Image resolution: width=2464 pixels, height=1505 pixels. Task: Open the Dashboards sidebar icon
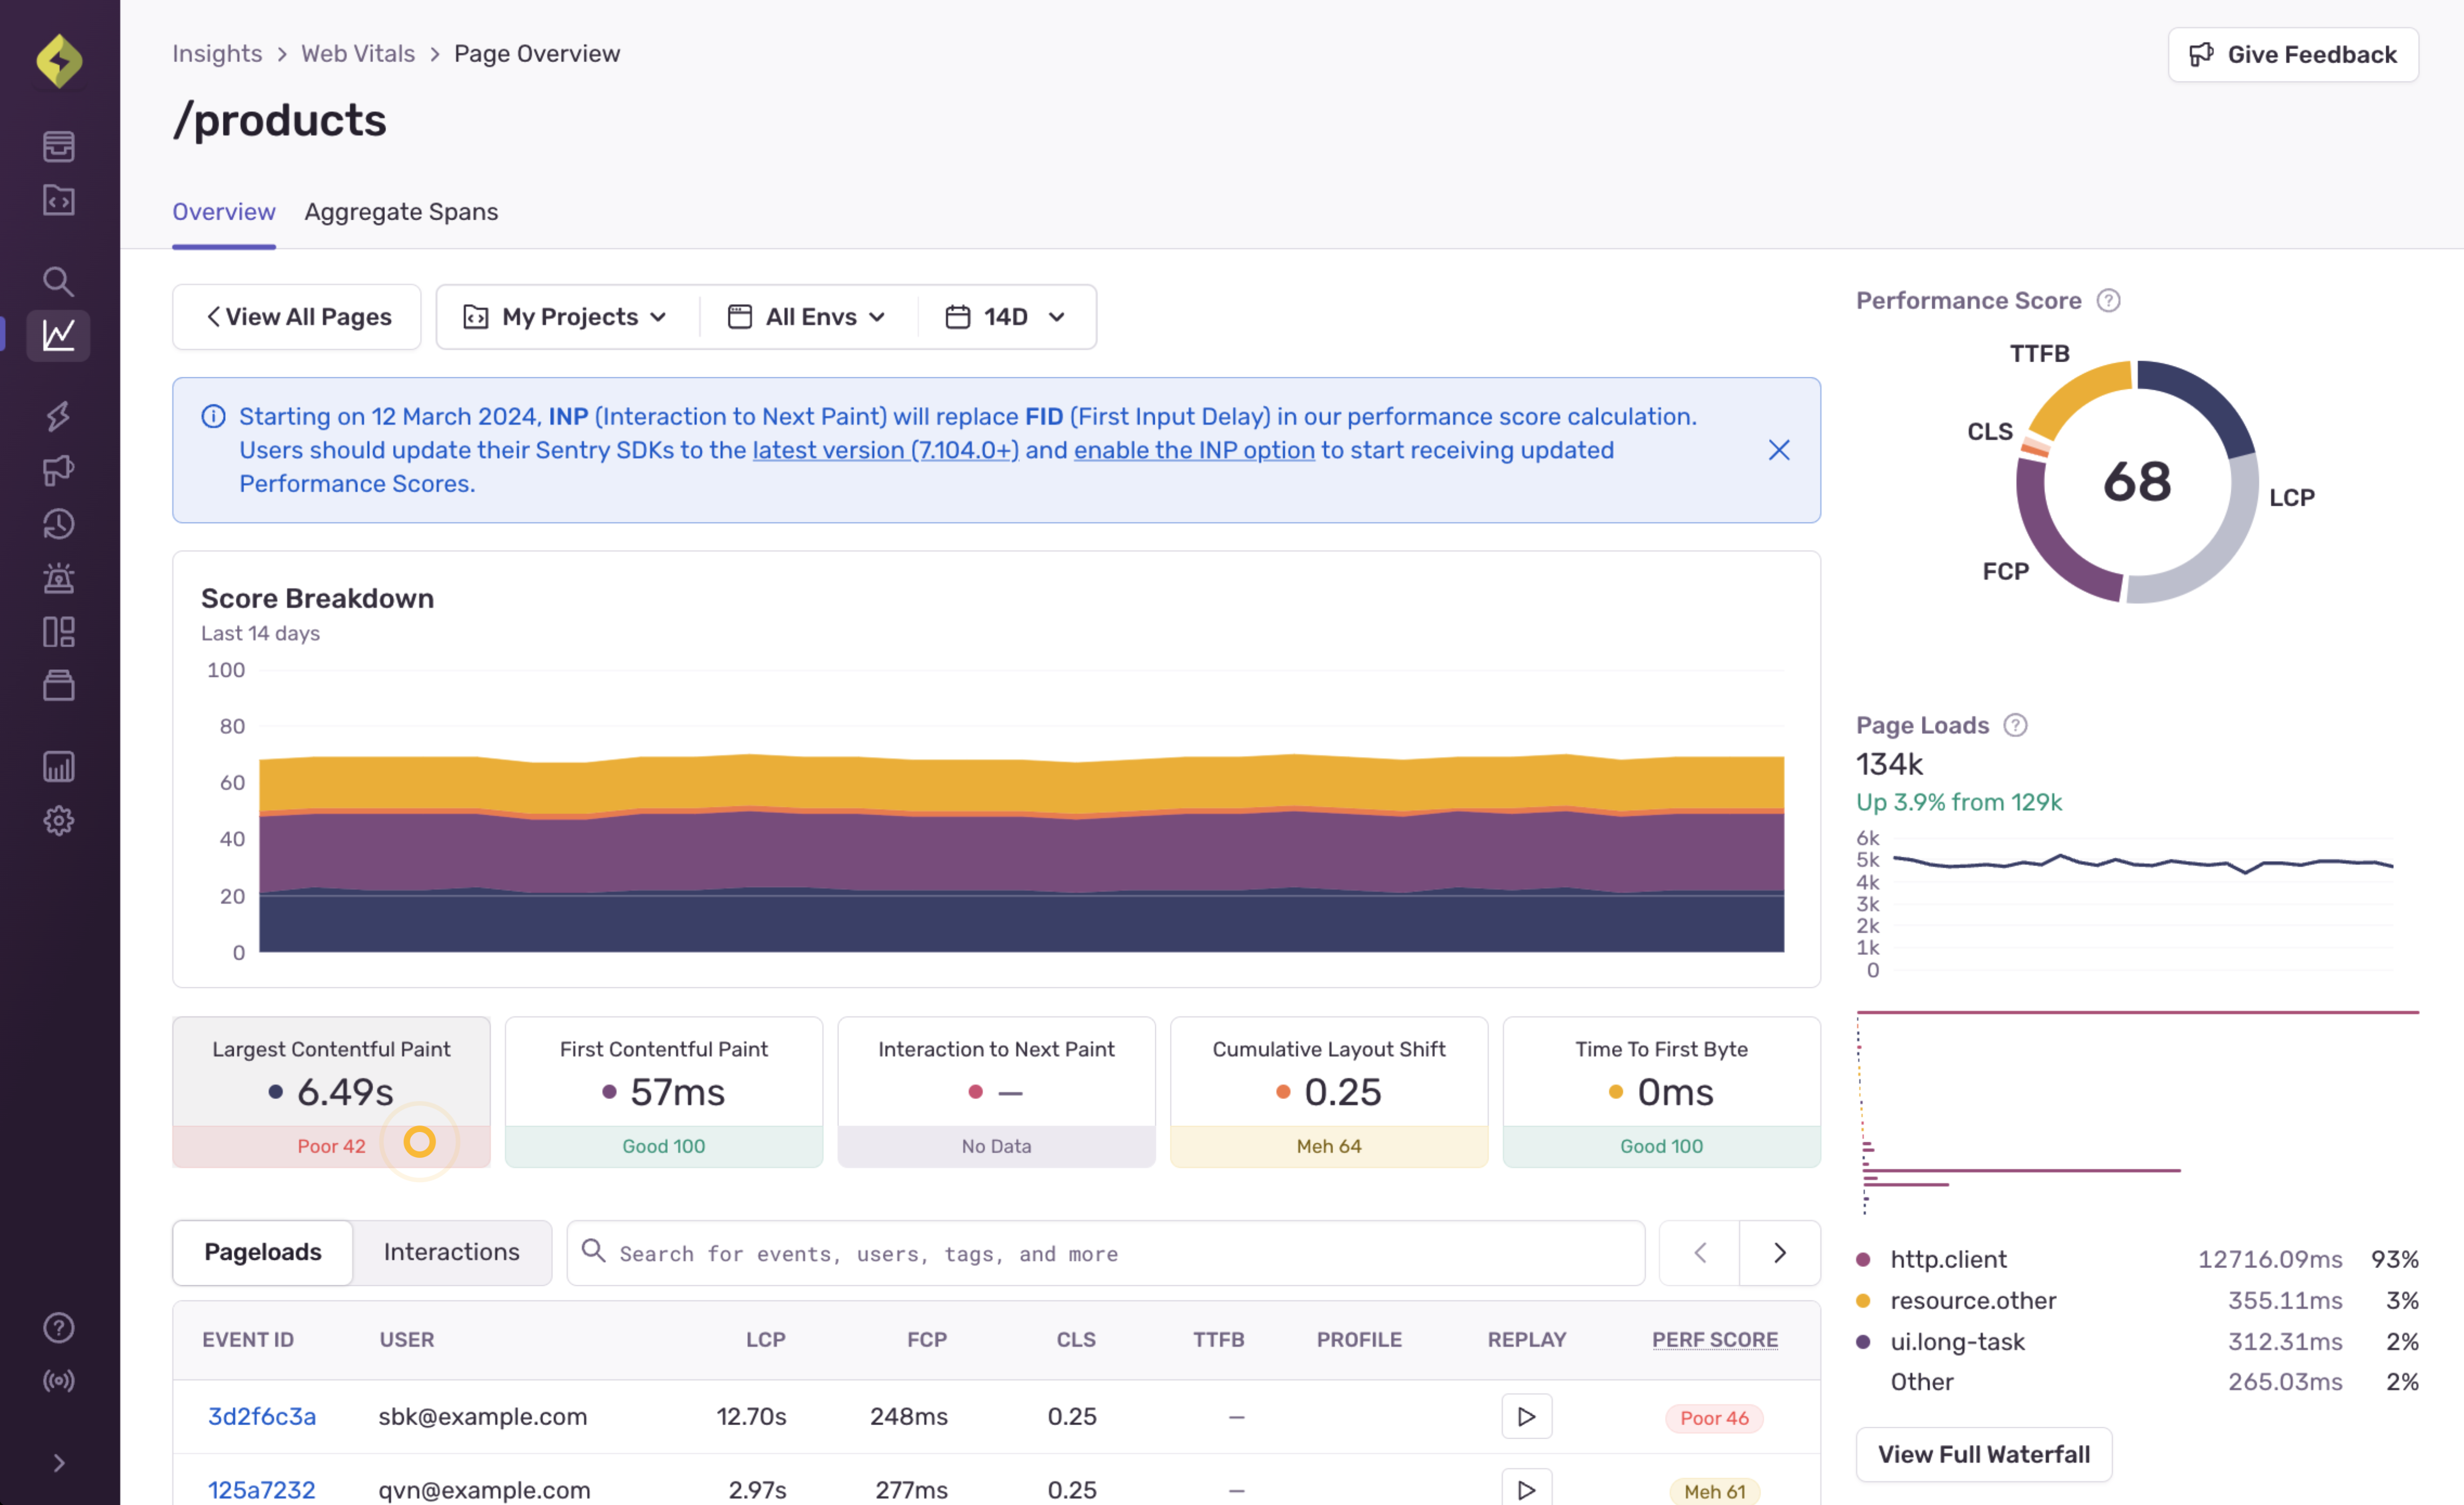pyautogui.click(x=59, y=632)
